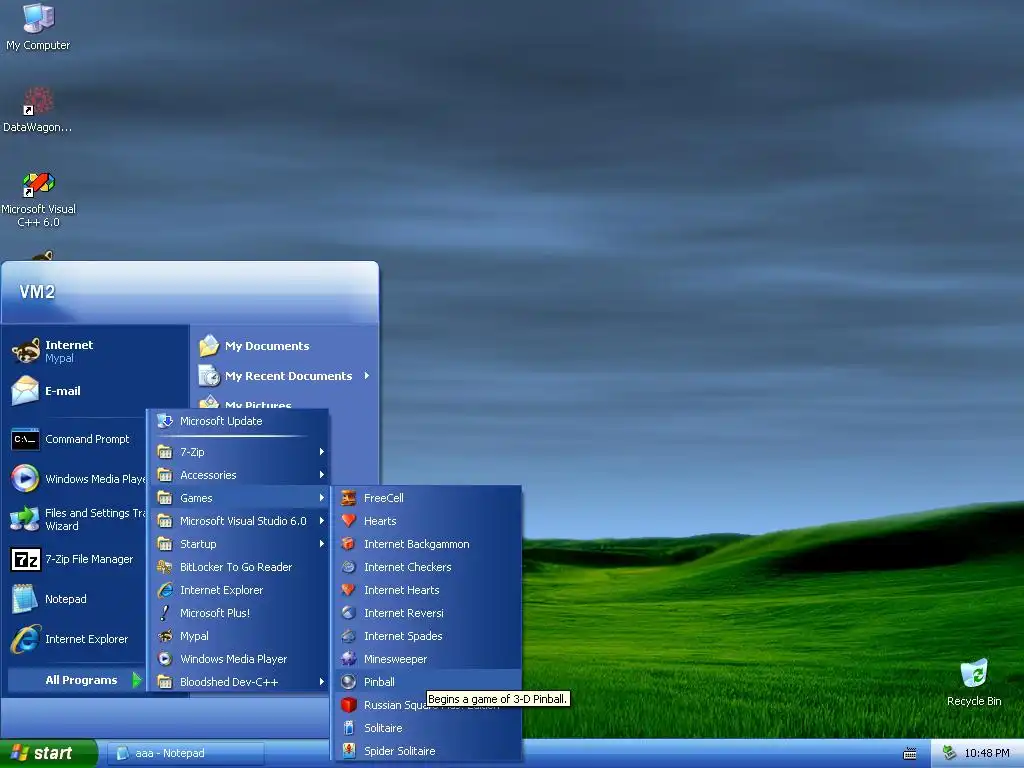
Task: Click the Internet Checkers icon
Action: pyautogui.click(x=349, y=567)
